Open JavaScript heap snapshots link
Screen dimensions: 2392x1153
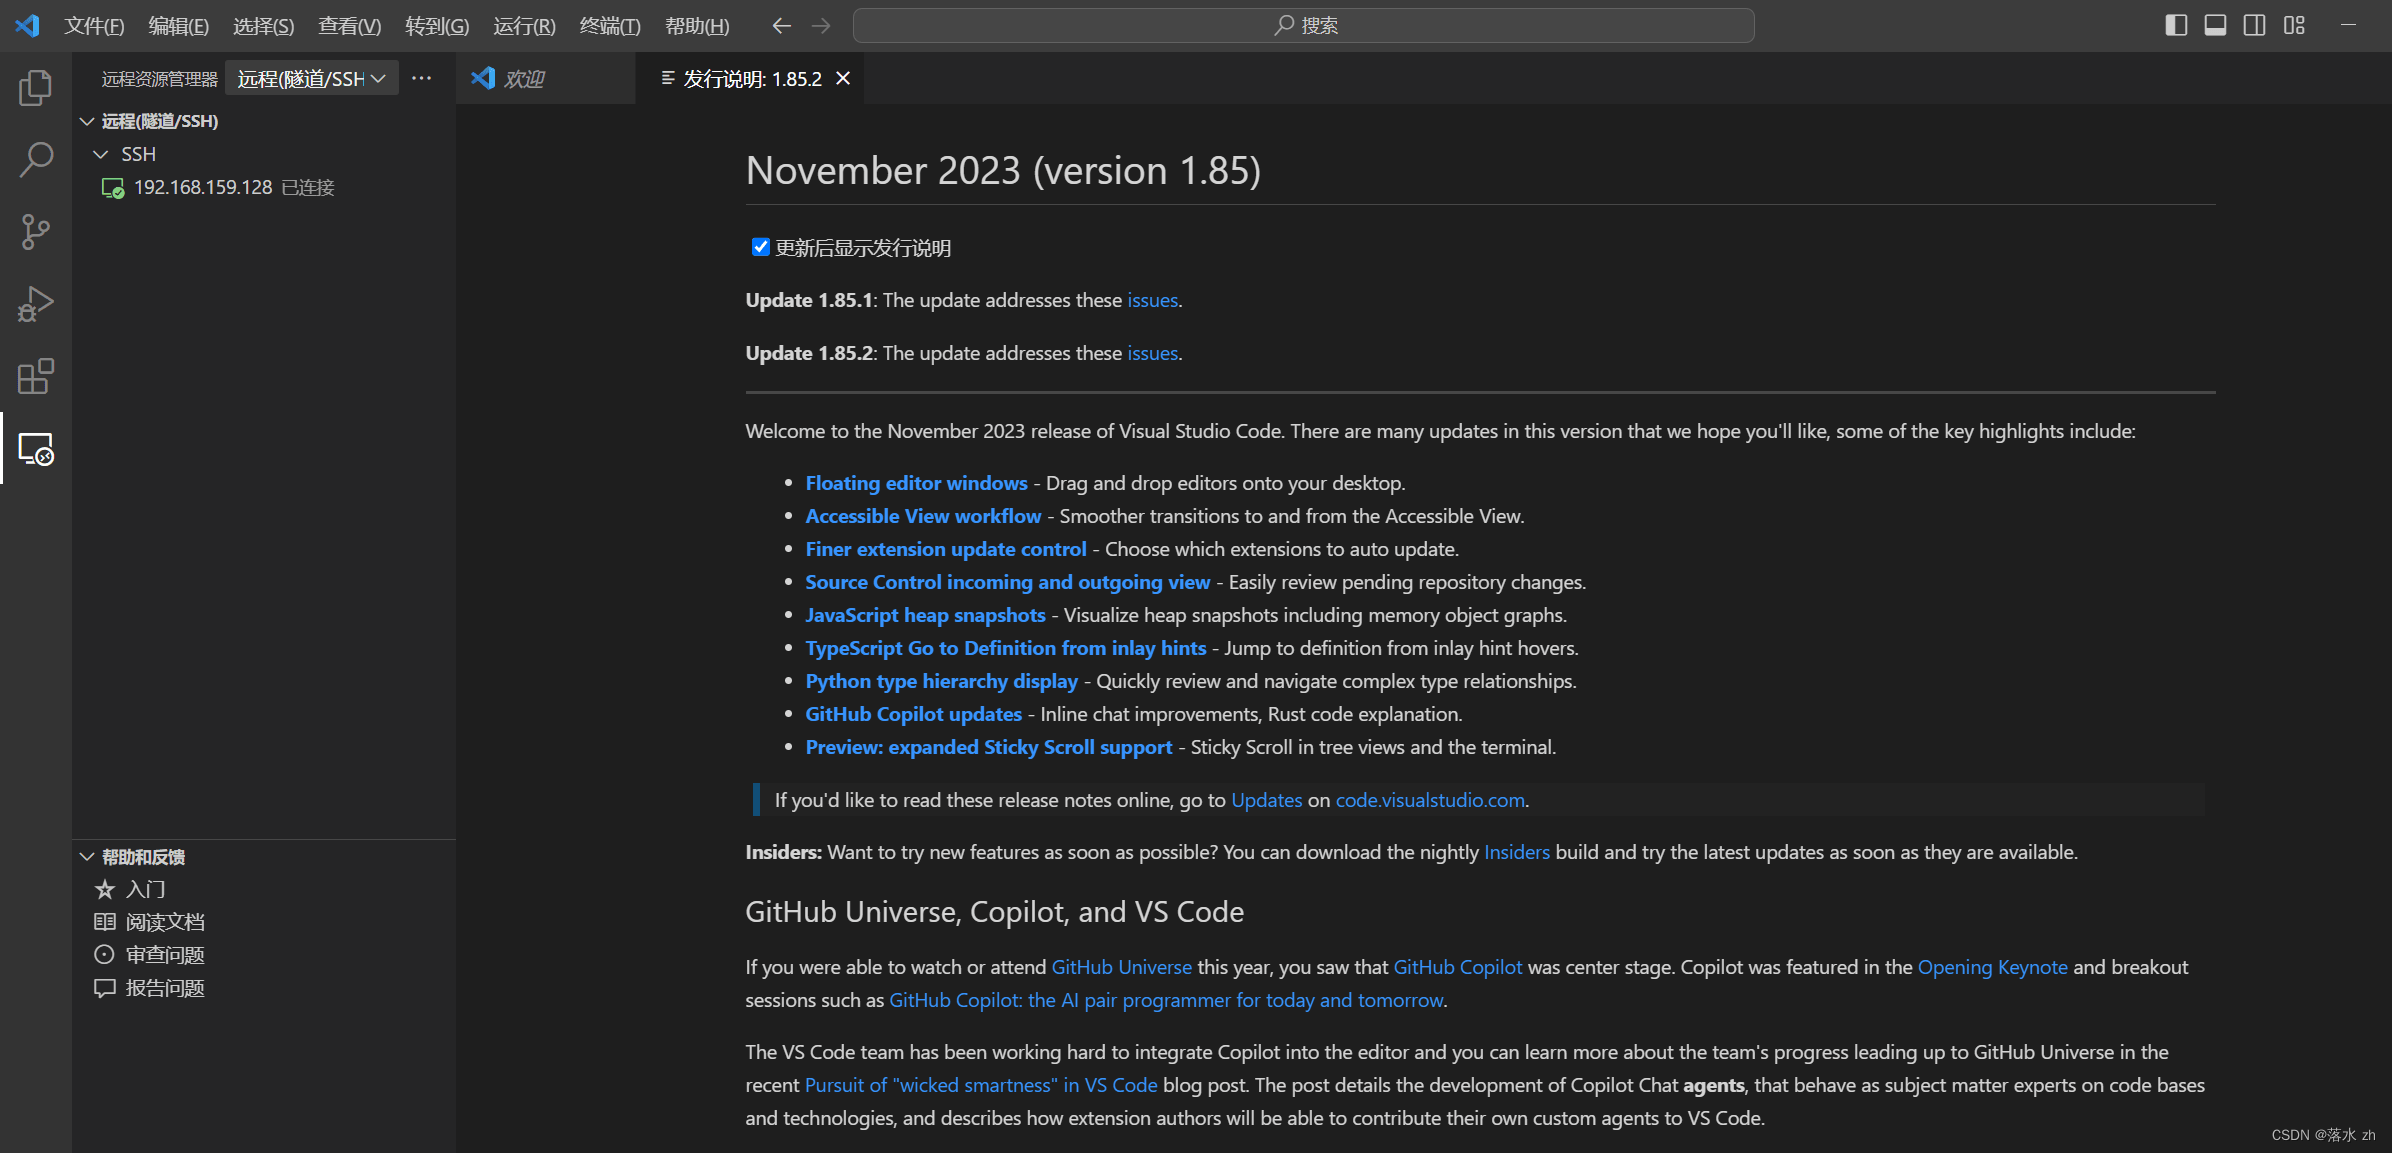click(x=925, y=615)
